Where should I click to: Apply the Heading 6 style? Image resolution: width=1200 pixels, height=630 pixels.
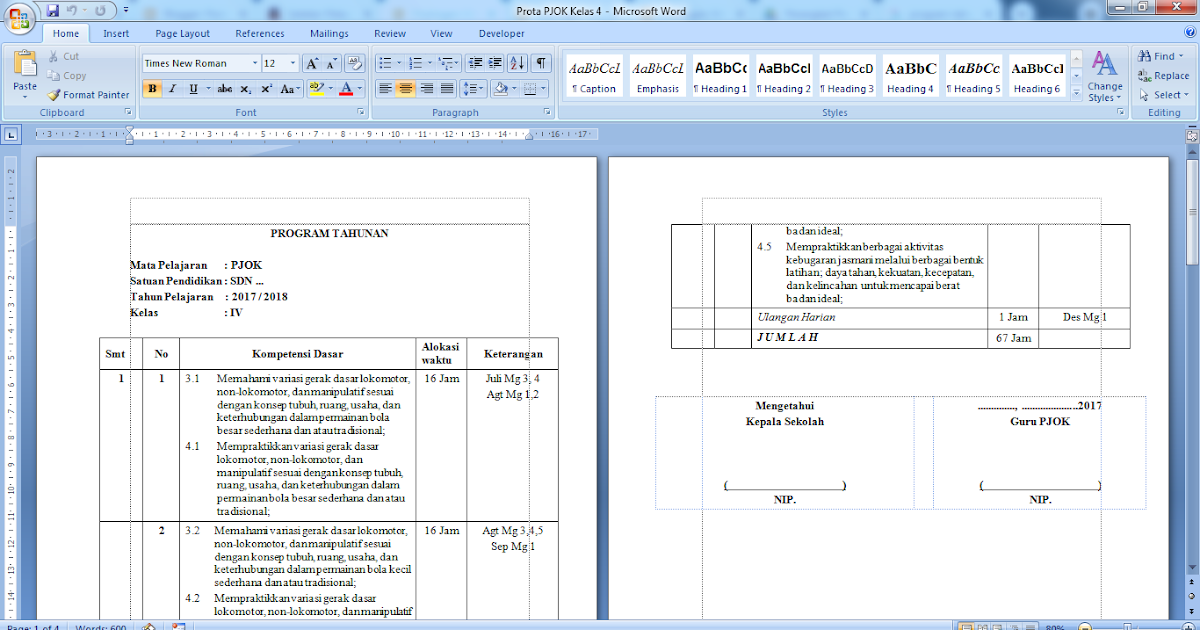tap(1036, 76)
